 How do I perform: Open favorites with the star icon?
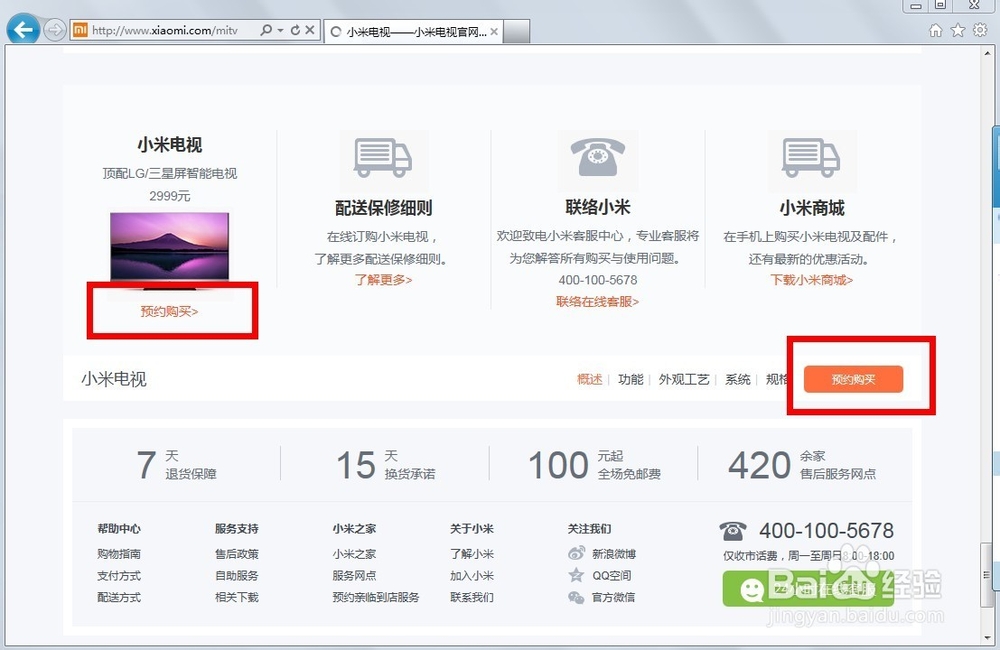click(958, 30)
